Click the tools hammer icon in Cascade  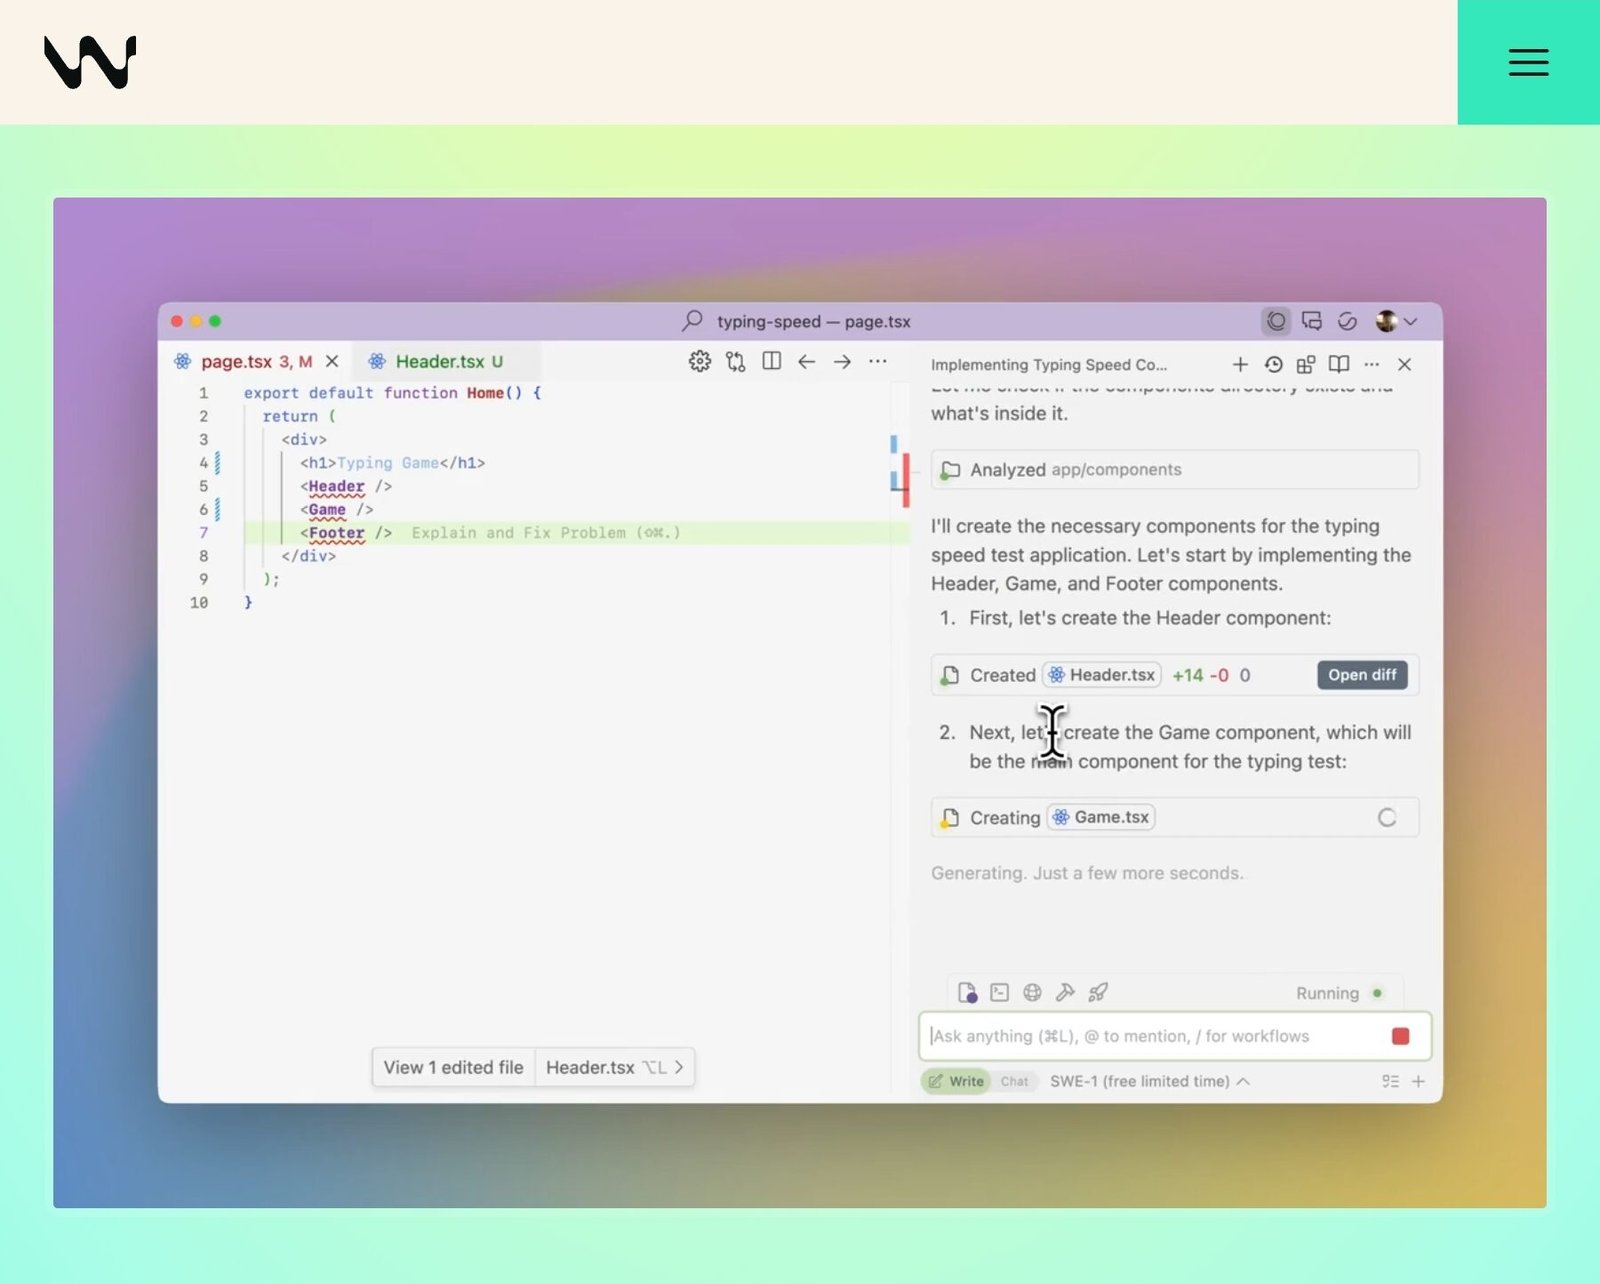tap(1066, 992)
